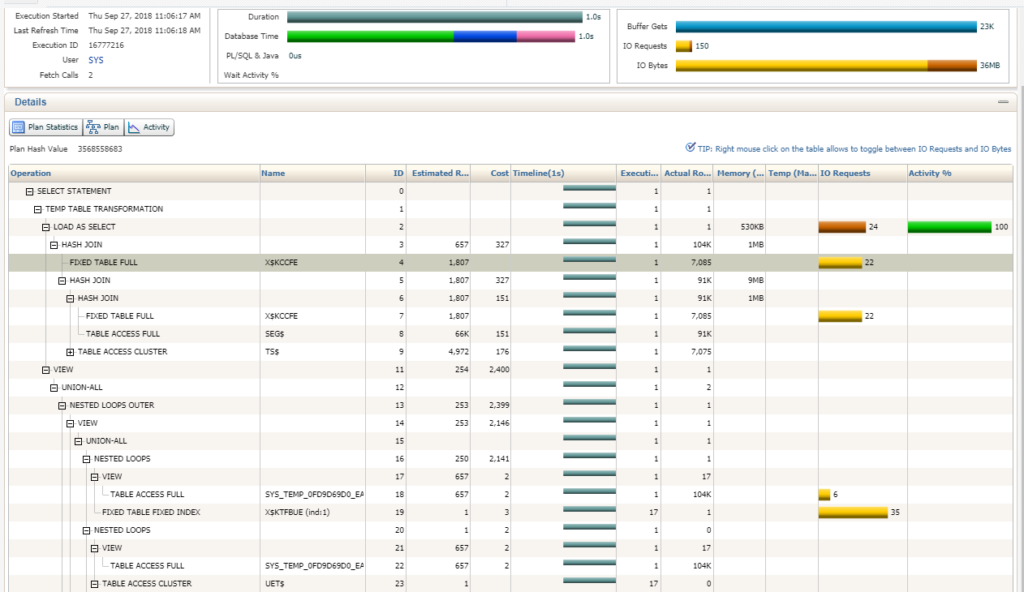The height and width of the screenshot is (592, 1024).
Task: Collapse the NESTED LOOPS OUTER node
Action: click(x=62, y=405)
